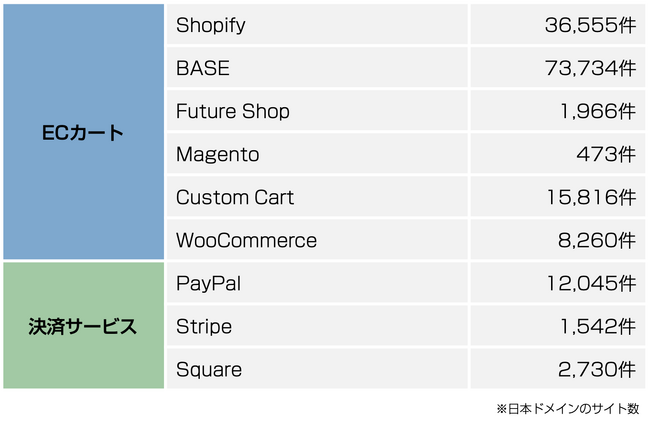Click the PayPal cell
650x430 pixels.
coord(208,284)
